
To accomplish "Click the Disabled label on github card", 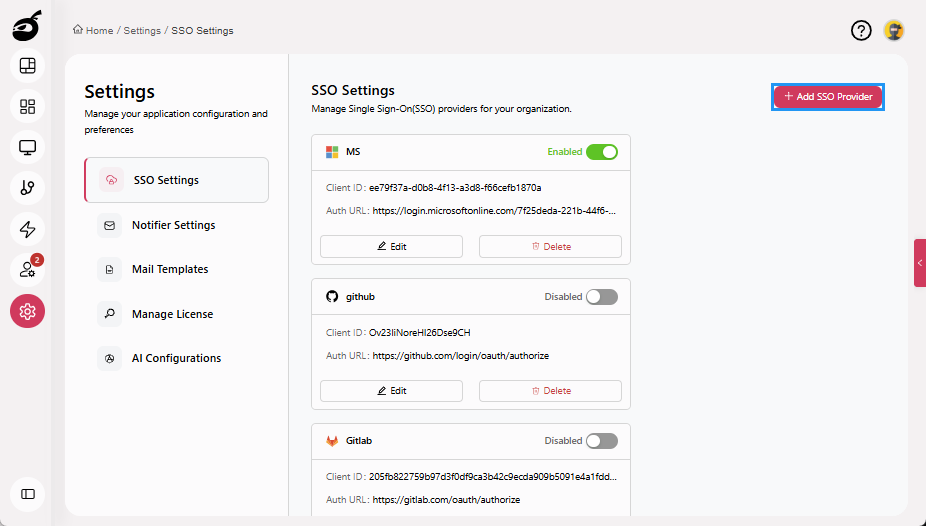I will (563, 297).
